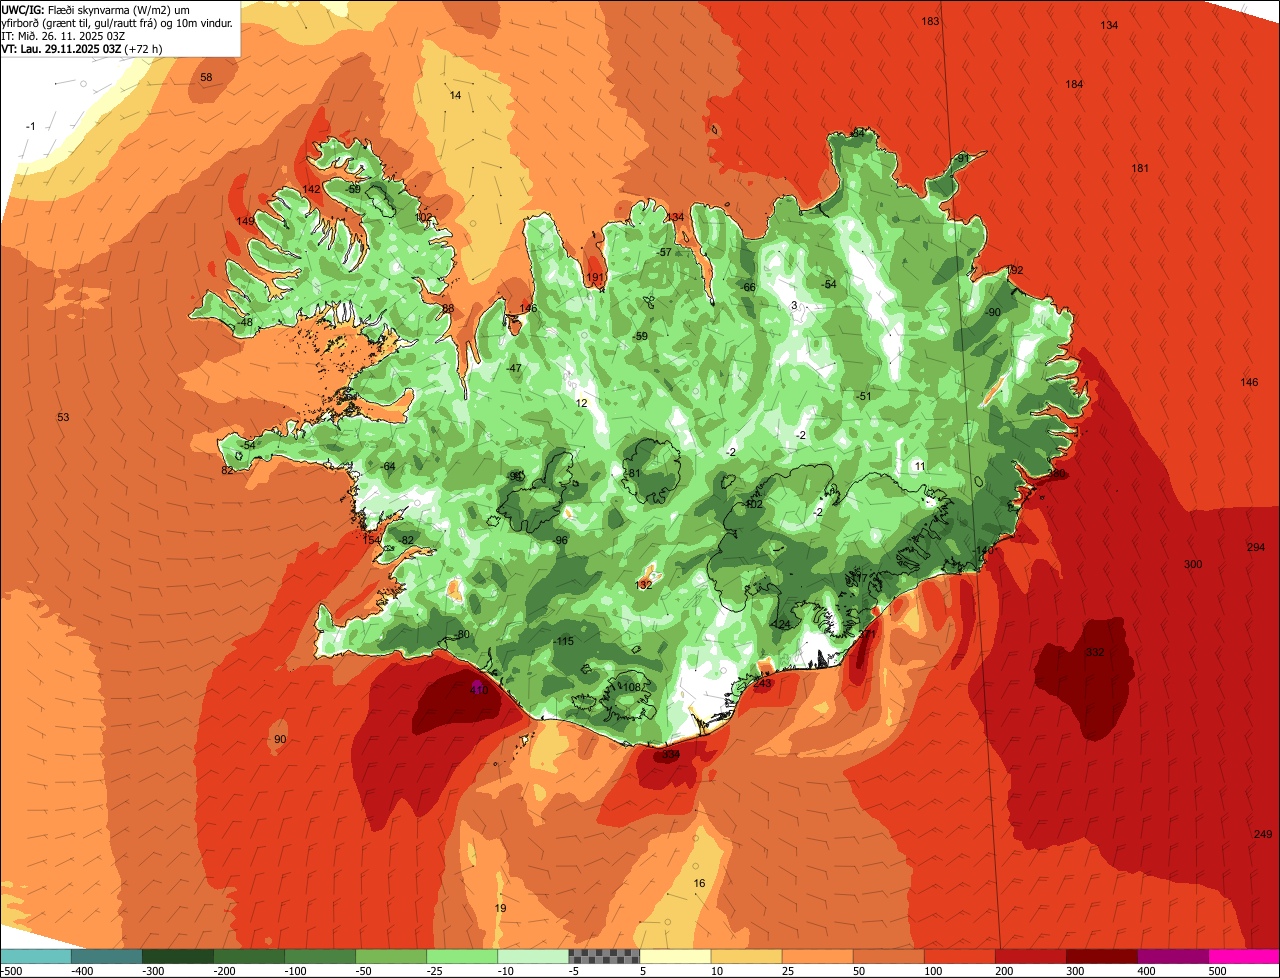The height and width of the screenshot is (978, 1280).
Task: Click the value 14 on the yellow area
Action: (x=455, y=95)
